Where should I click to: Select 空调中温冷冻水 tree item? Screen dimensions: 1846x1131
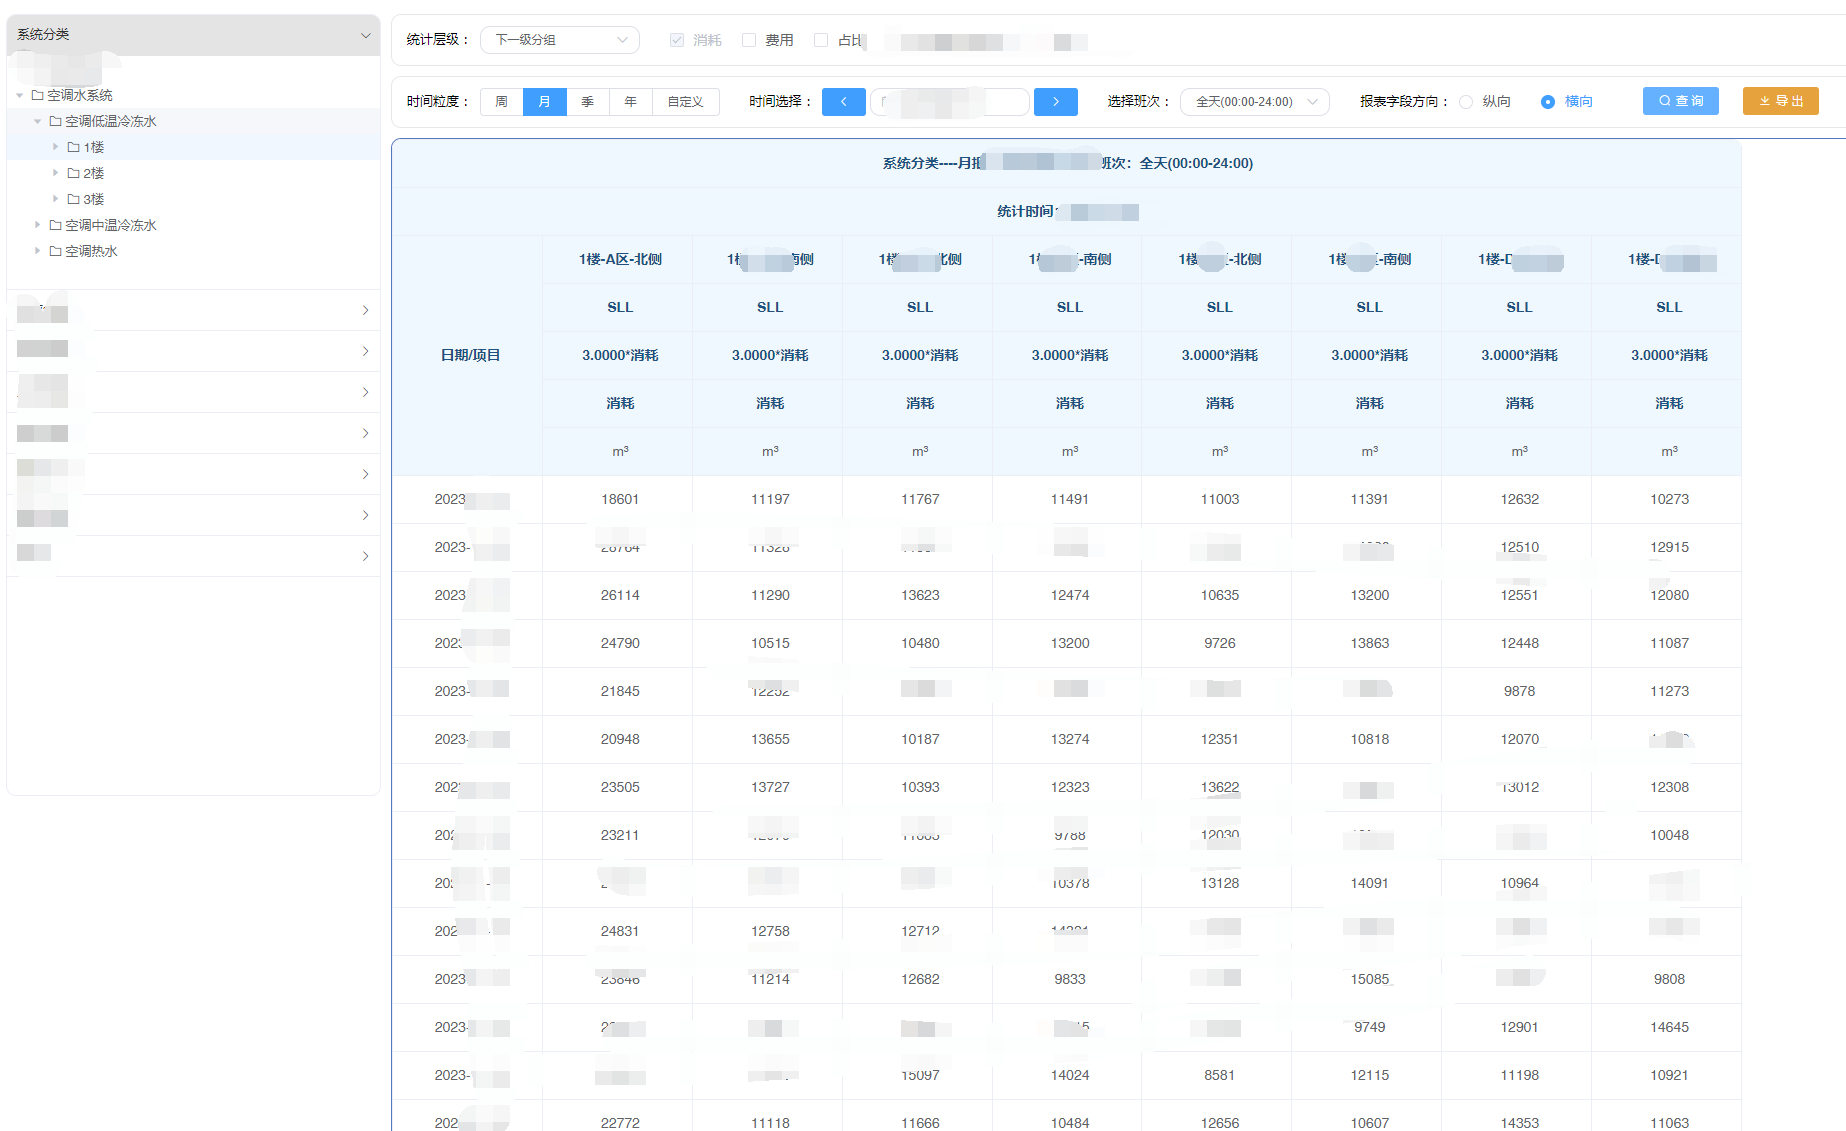click(111, 225)
